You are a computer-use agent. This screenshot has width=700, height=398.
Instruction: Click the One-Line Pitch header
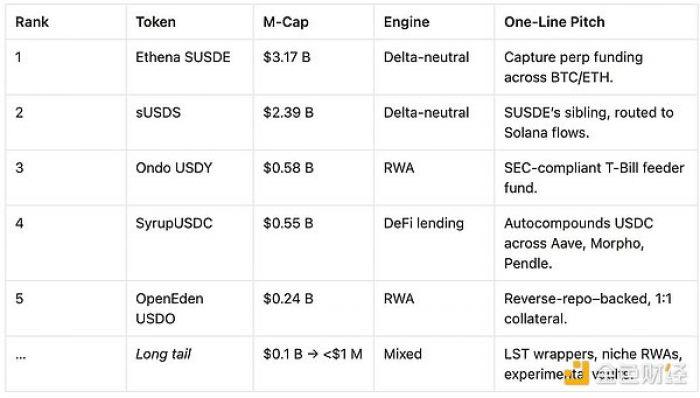tap(554, 22)
